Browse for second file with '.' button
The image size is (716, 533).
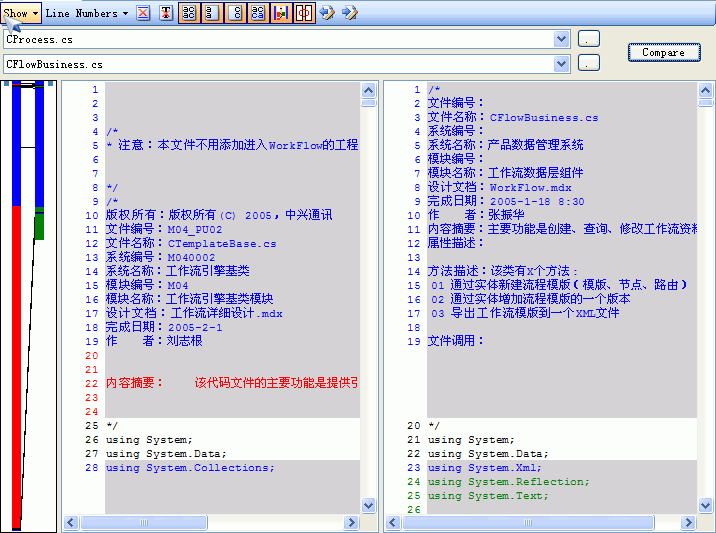tap(589, 63)
